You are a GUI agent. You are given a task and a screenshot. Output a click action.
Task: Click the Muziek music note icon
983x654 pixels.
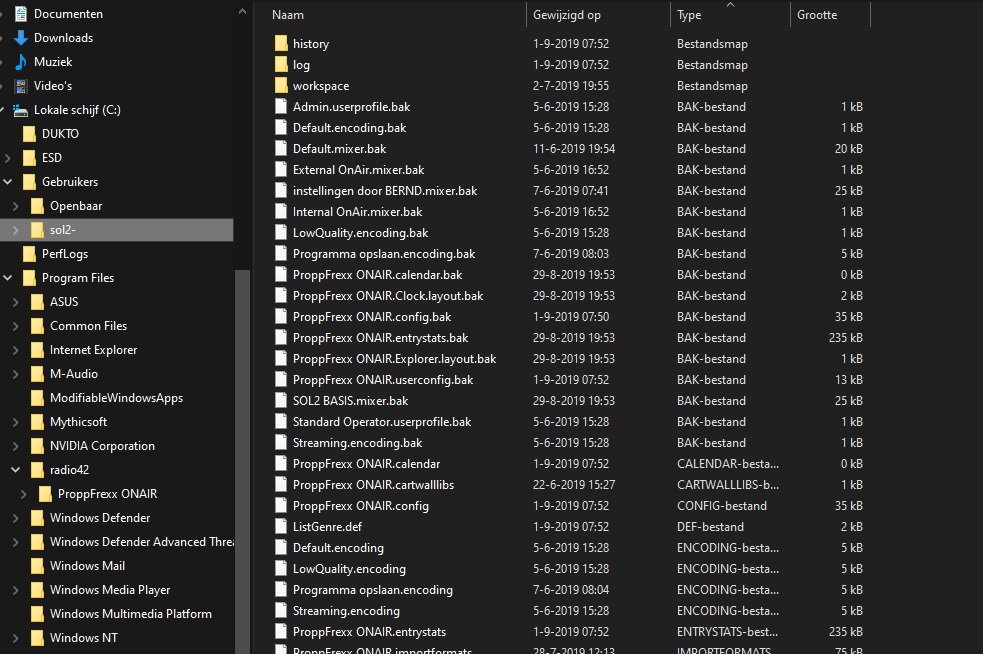tap(20, 62)
